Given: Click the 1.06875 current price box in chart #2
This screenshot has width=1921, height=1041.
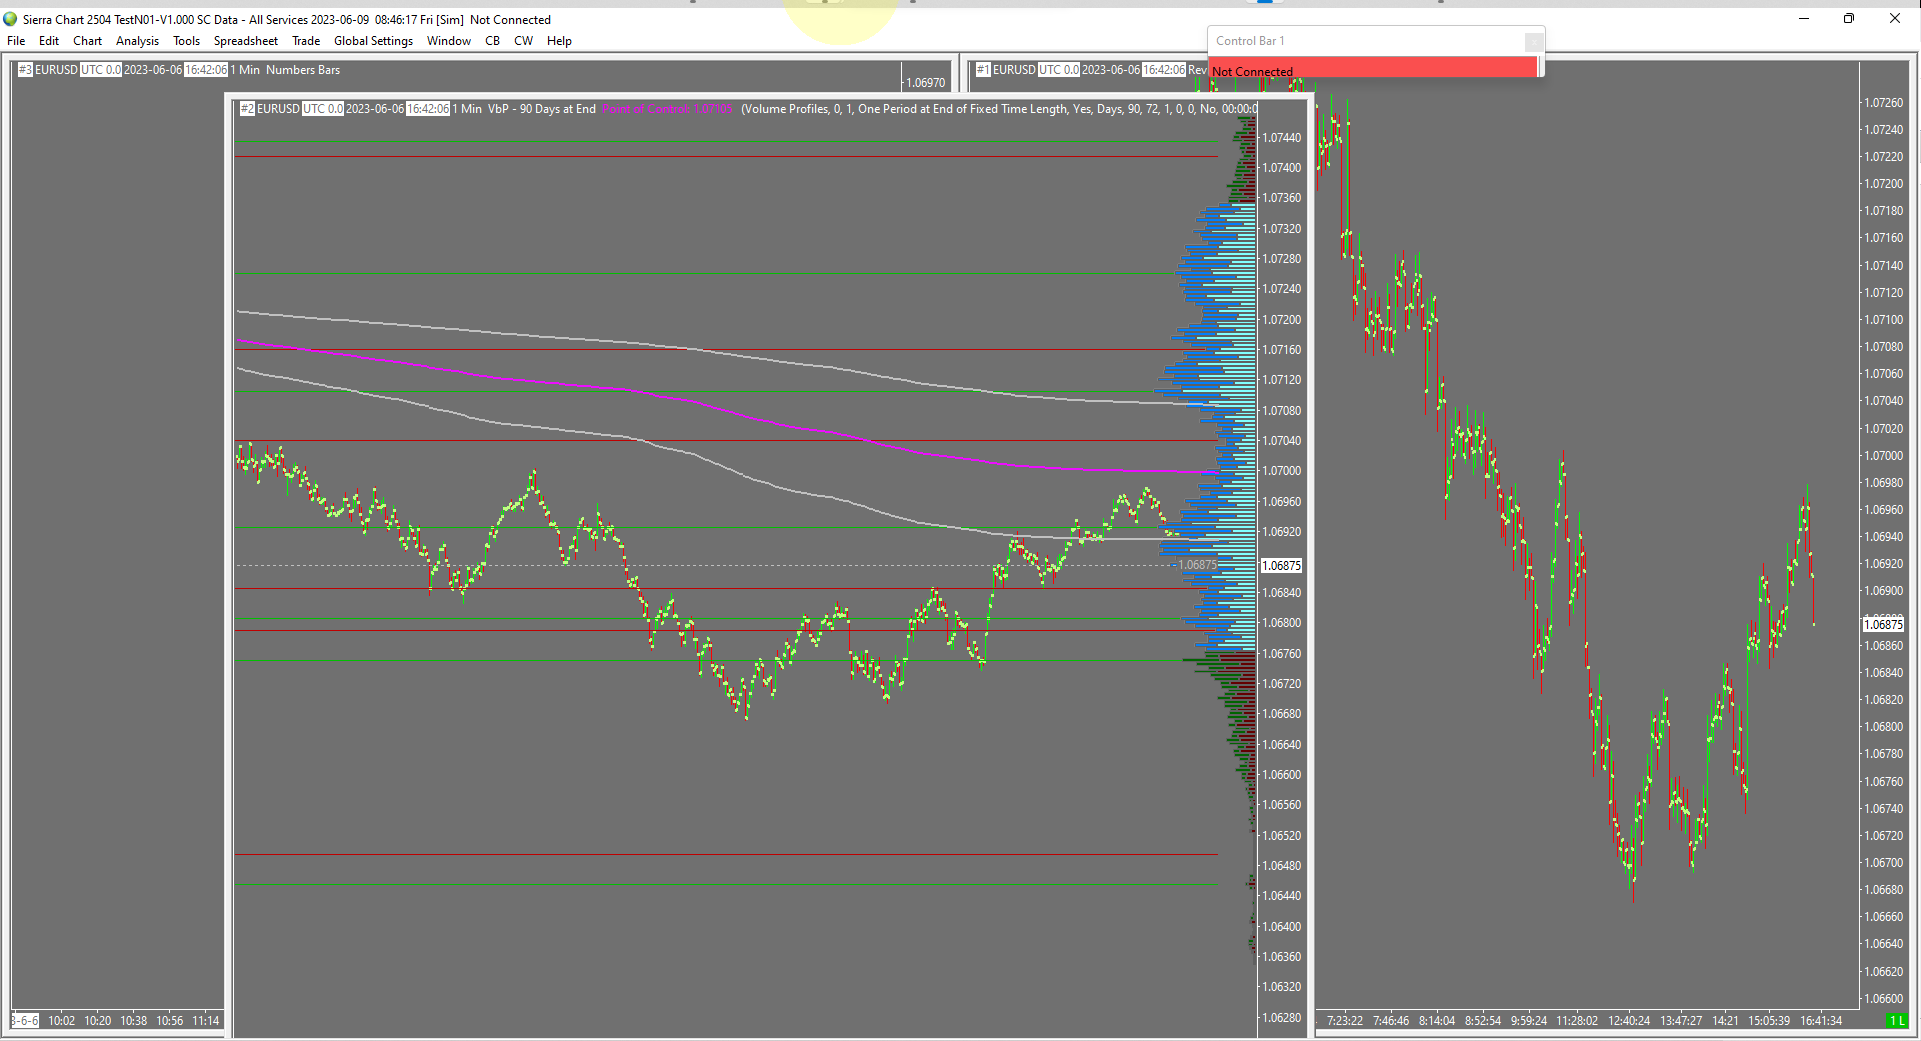Looking at the screenshot, I should click(x=1281, y=566).
